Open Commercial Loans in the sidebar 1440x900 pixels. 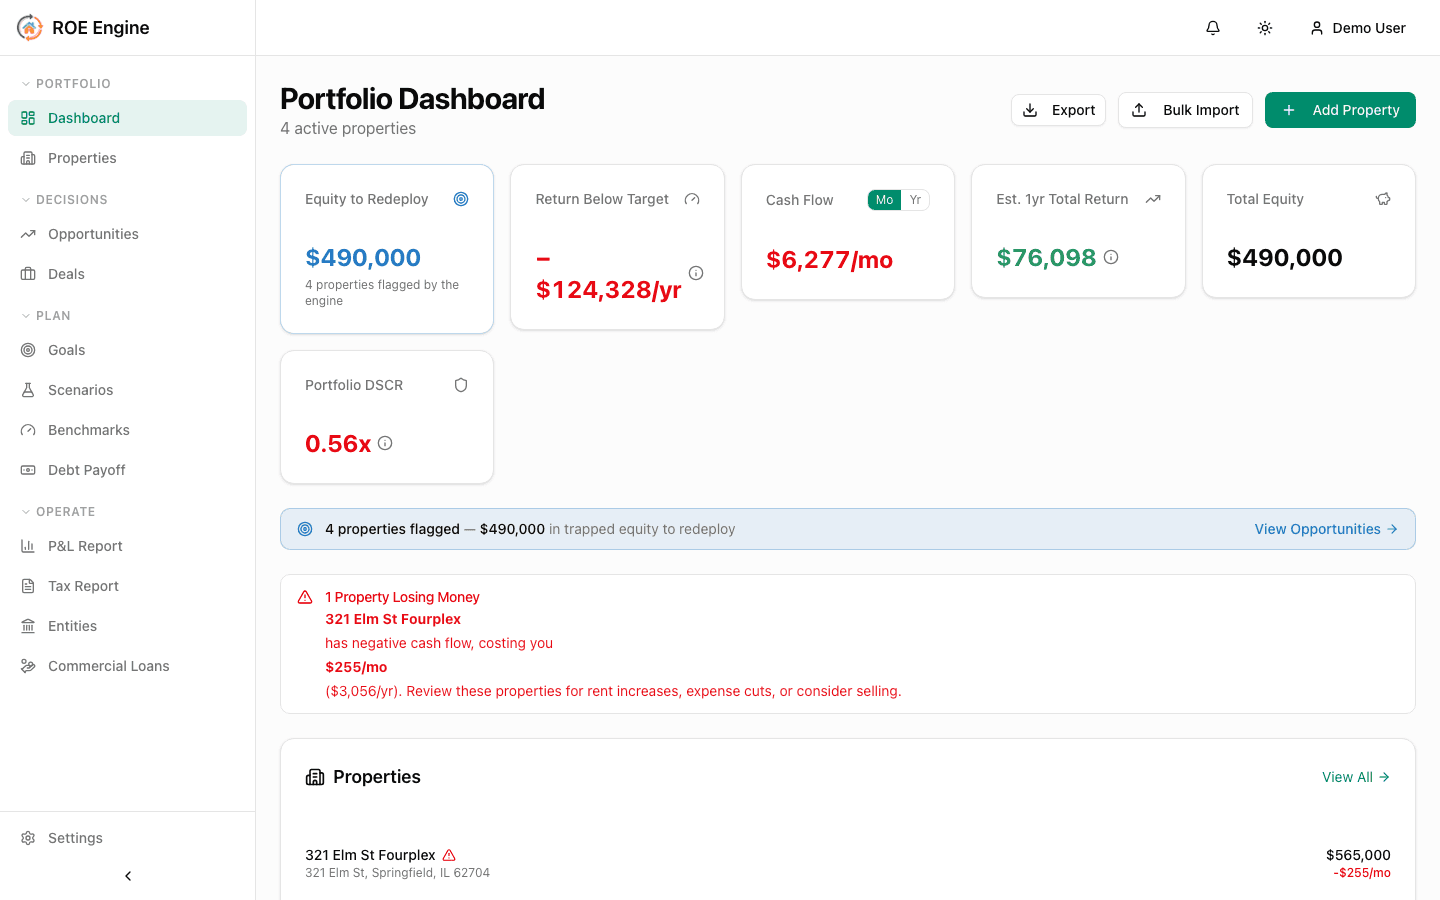(127, 666)
